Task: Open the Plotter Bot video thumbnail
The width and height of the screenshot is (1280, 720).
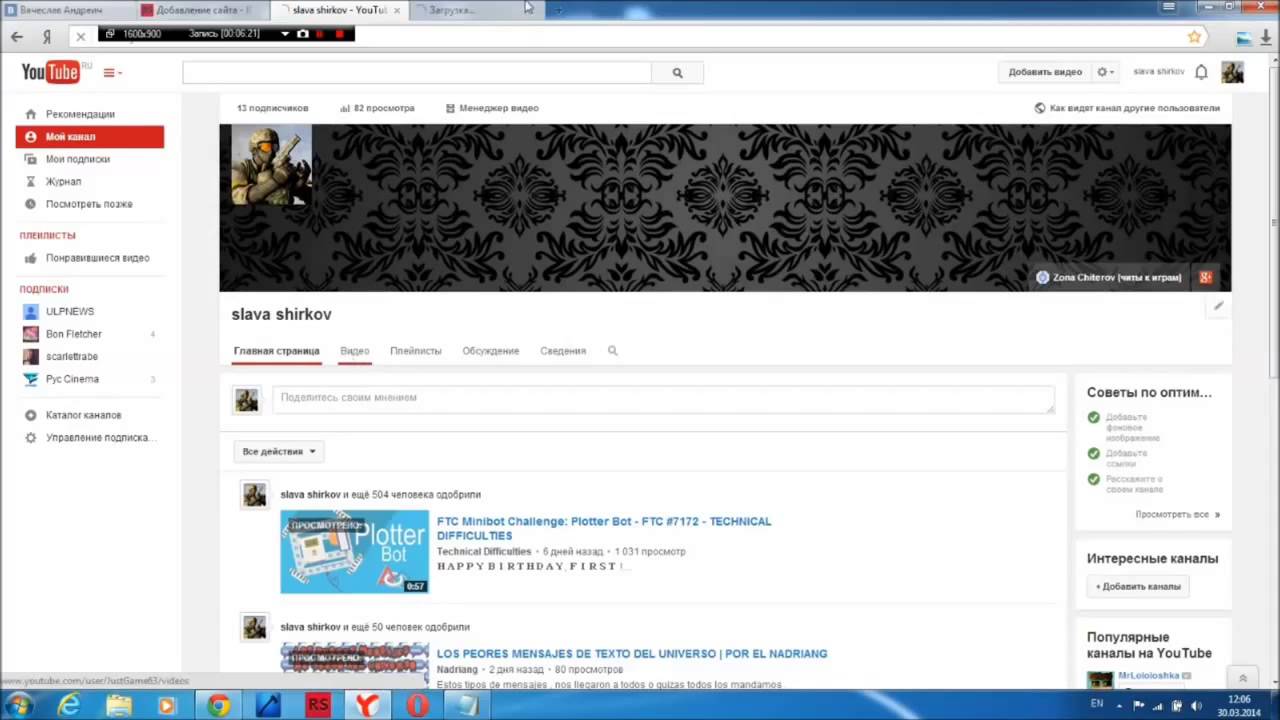Action: click(354, 552)
